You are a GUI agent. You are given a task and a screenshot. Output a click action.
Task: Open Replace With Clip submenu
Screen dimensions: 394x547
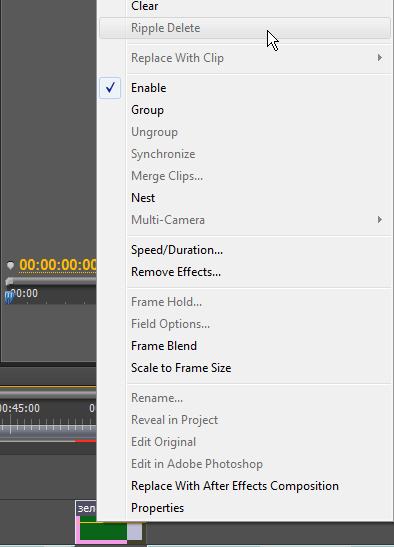point(245,58)
